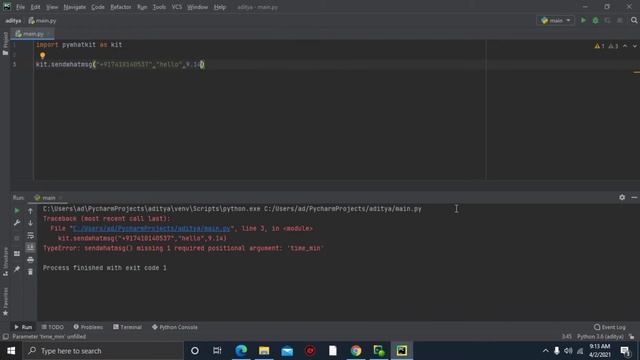Image resolution: width=640 pixels, height=360 pixels.
Task: Open the Run menu
Action: pyautogui.click(x=142, y=7)
